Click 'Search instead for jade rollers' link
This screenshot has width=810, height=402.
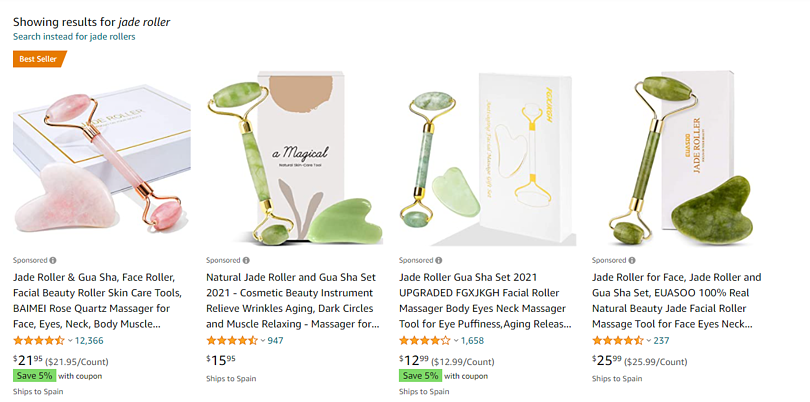click(x=74, y=37)
